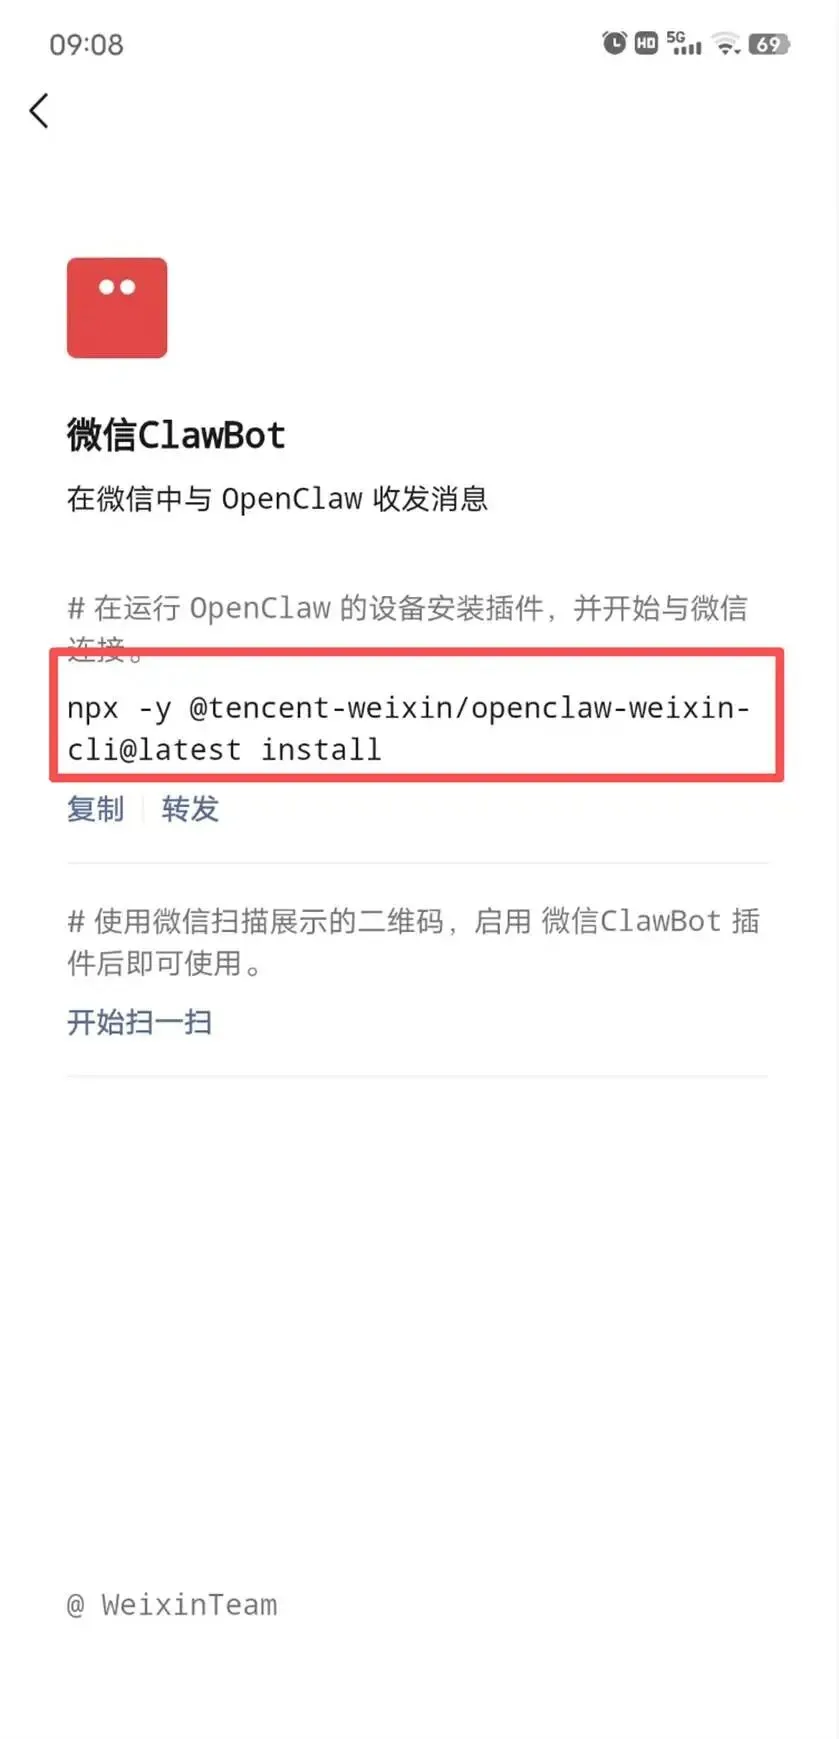The width and height of the screenshot is (839, 1739).
Task: Tap the 5G signal strength icon
Action: (x=684, y=43)
